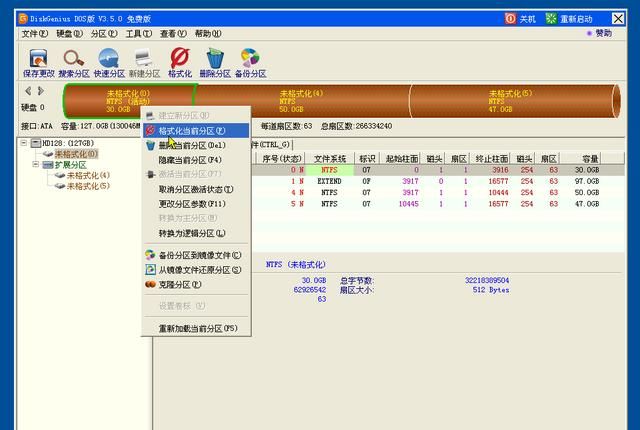Open the 备份分区 tool

click(x=250, y=62)
